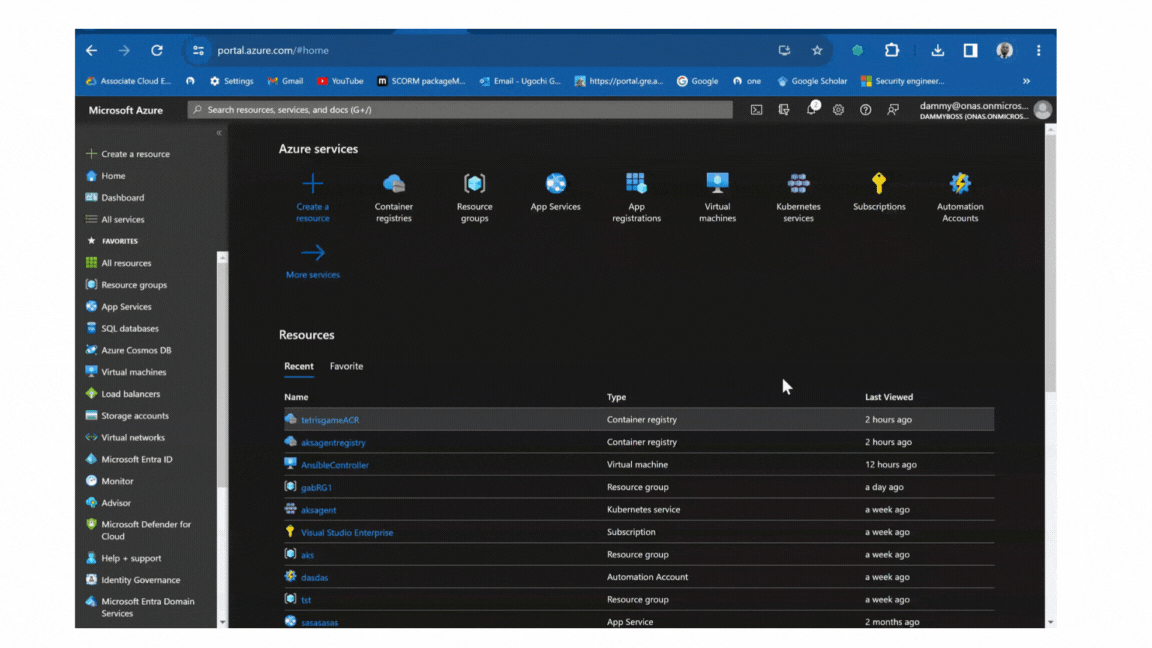1152x648 pixels.
Task: Collapse the left sidebar menu
Action: click(219, 133)
